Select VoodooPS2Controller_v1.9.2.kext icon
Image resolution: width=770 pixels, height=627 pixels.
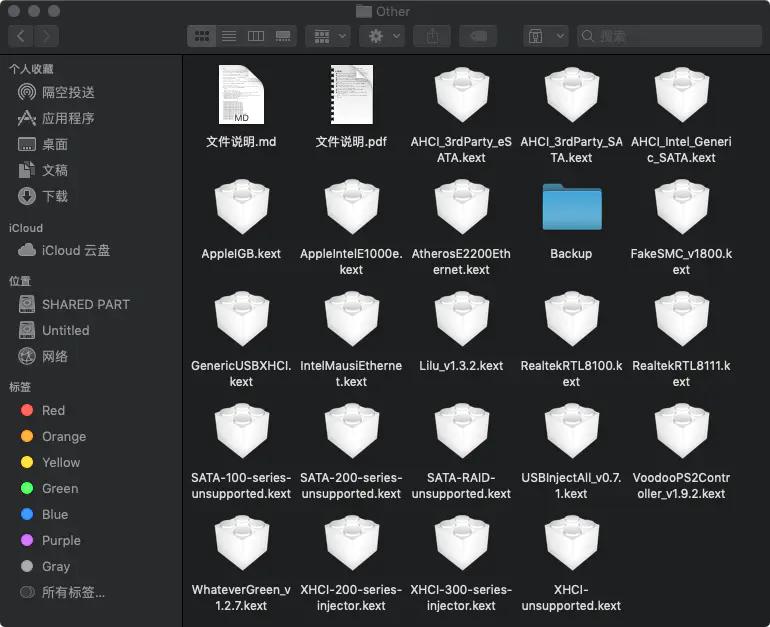682,431
